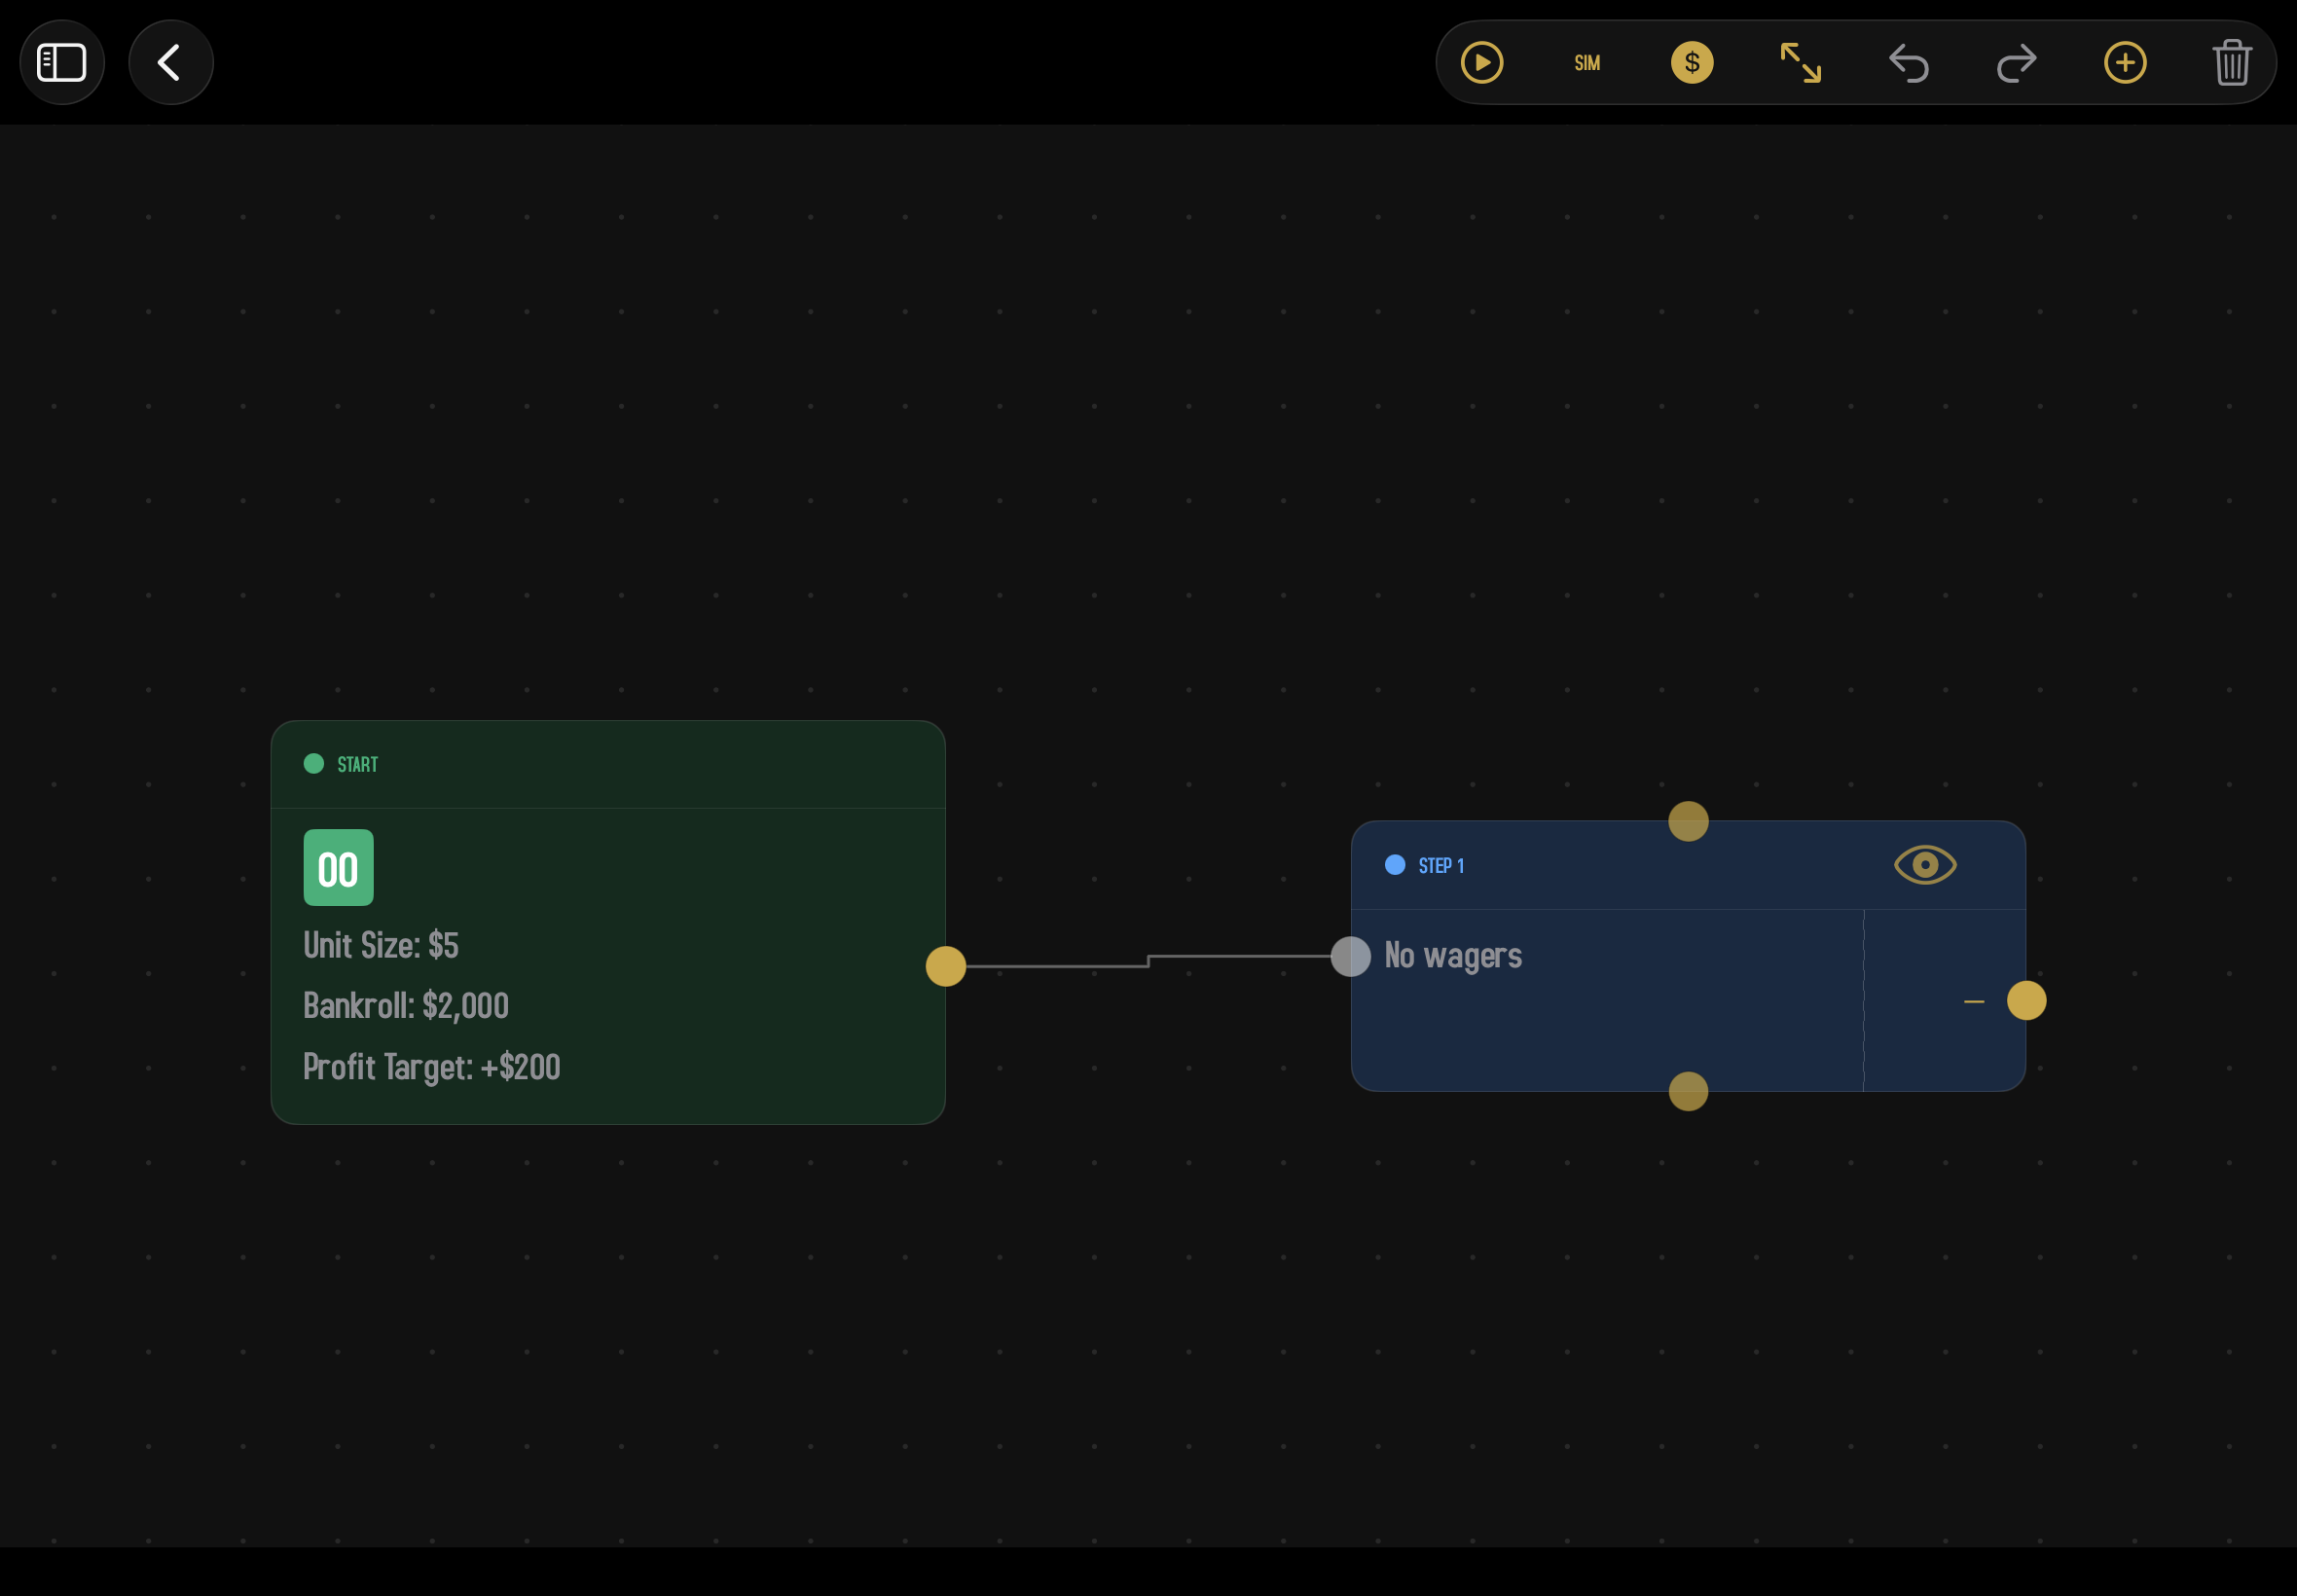Image resolution: width=2297 pixels, height=1596 pixels.
Task: Click the Step 1 top connector dot
Action: pyautogui.click(x=1688, y=821)
